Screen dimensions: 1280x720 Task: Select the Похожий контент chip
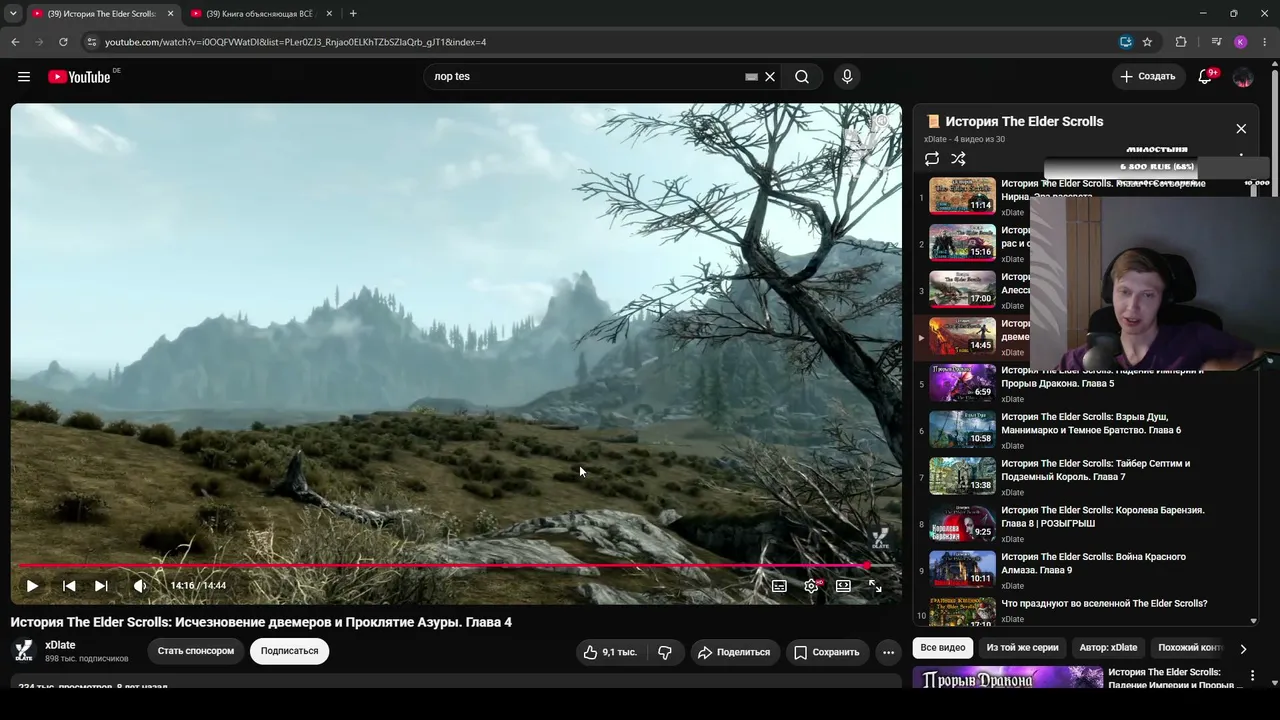(x=1190, y=648)
